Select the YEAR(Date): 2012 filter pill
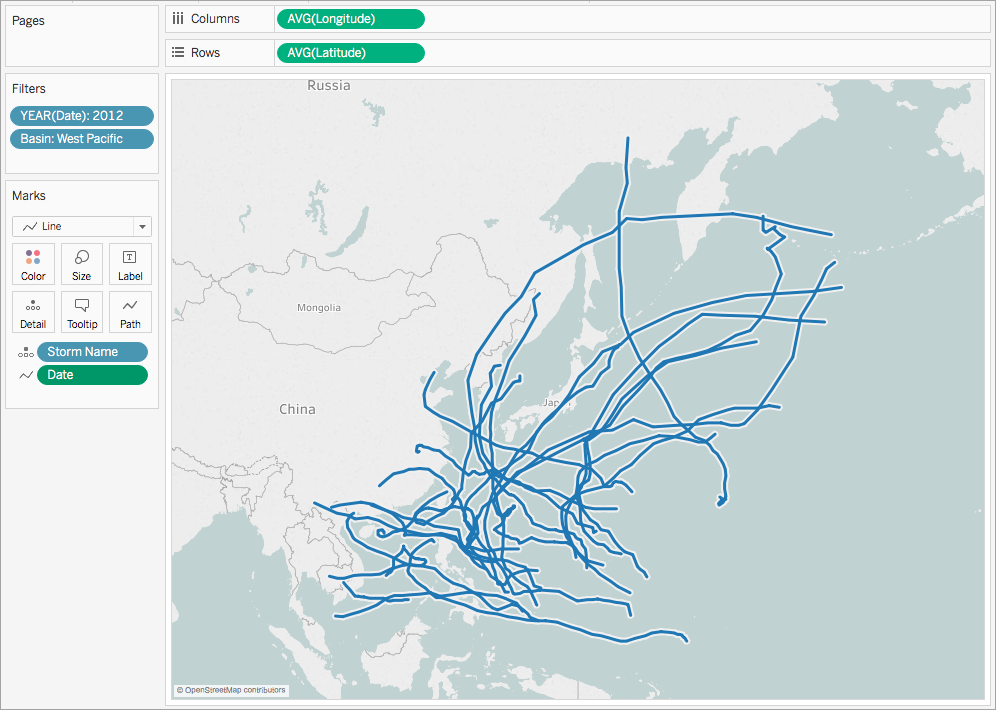This screenshot has width=996, height=710. [82, 116]
